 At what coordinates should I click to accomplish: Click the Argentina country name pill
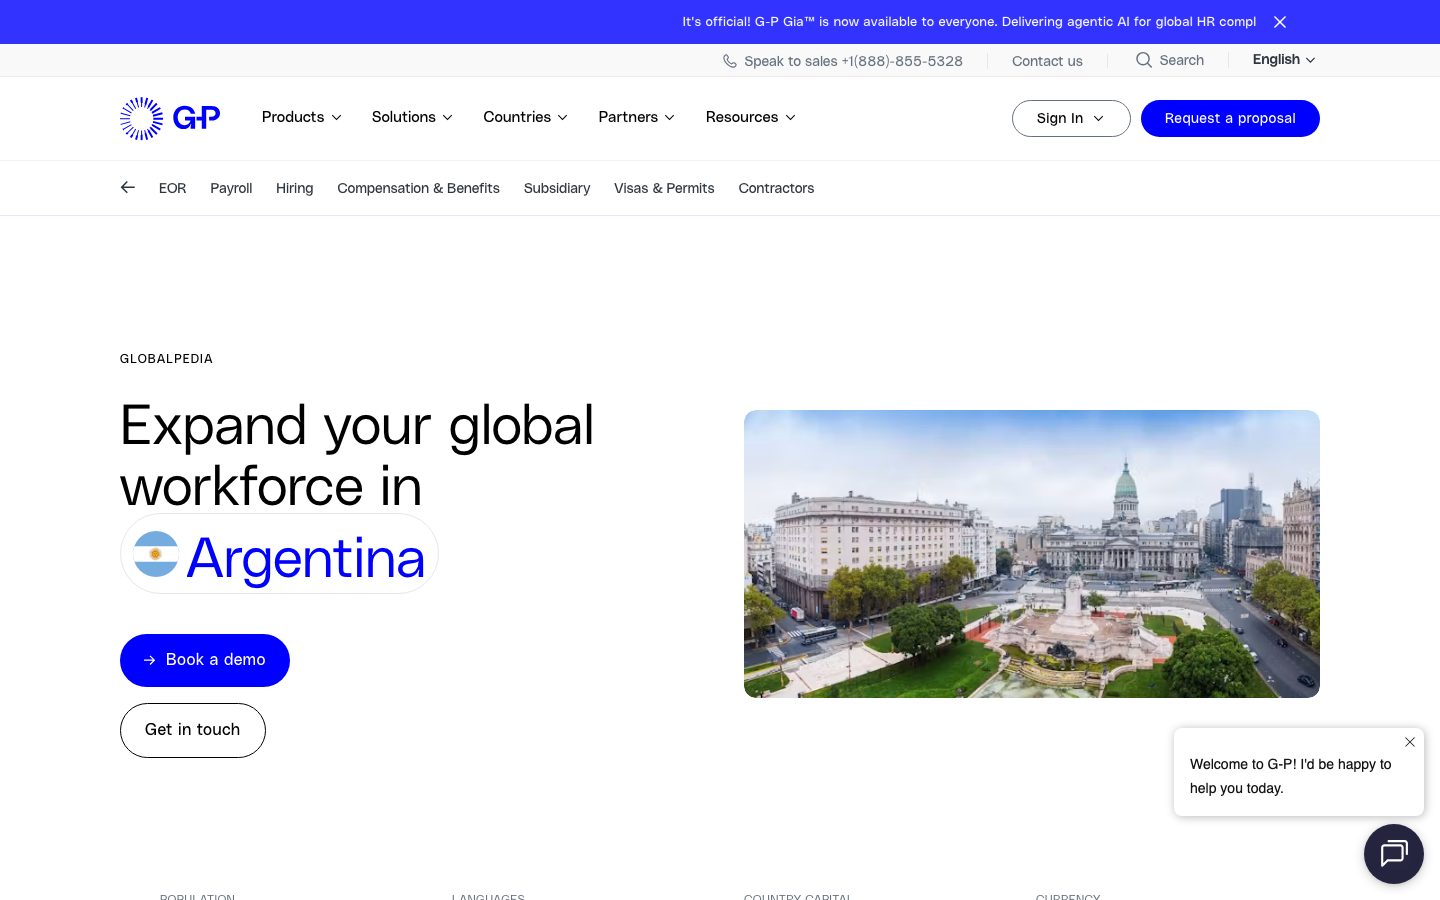[279, 554]
